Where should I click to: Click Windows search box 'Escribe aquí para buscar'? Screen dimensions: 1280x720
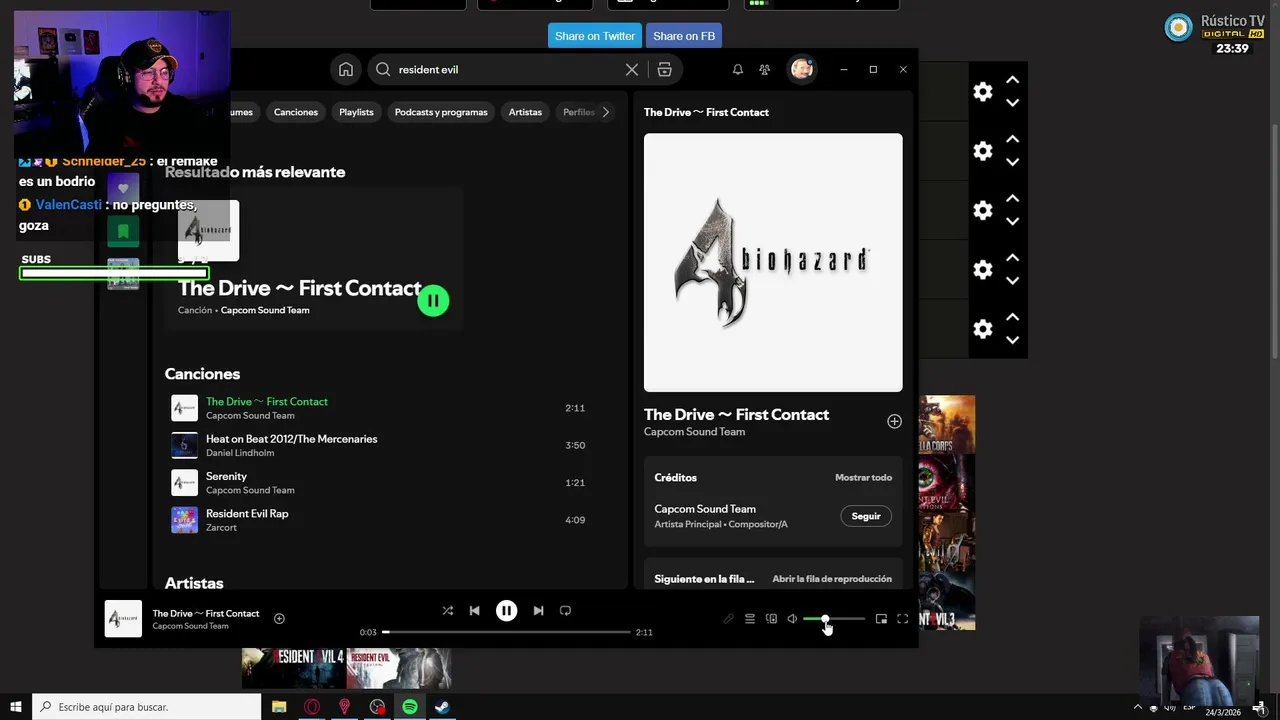[147, 707]
